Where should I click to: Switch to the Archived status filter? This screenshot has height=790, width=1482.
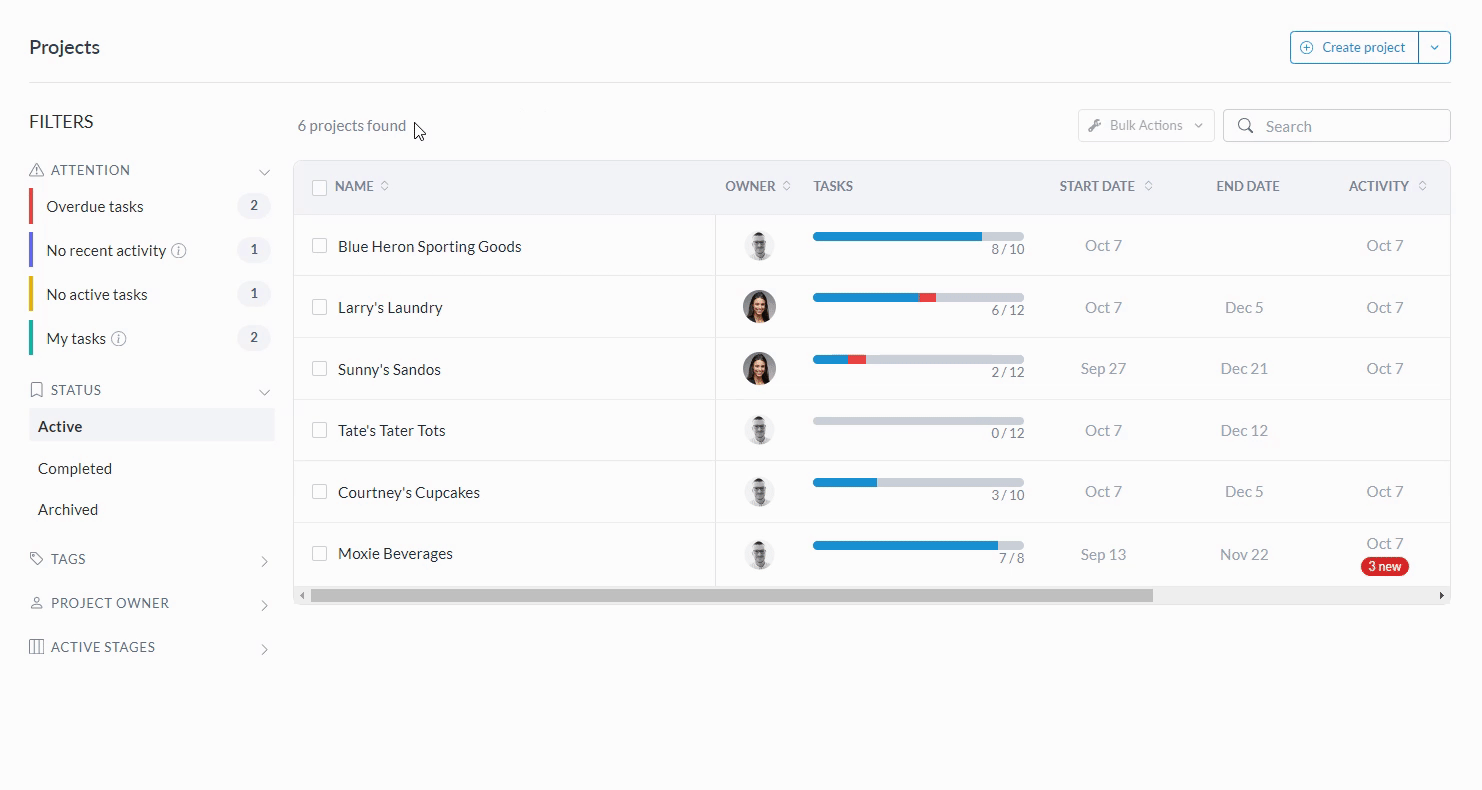click(x=68, y=510)
